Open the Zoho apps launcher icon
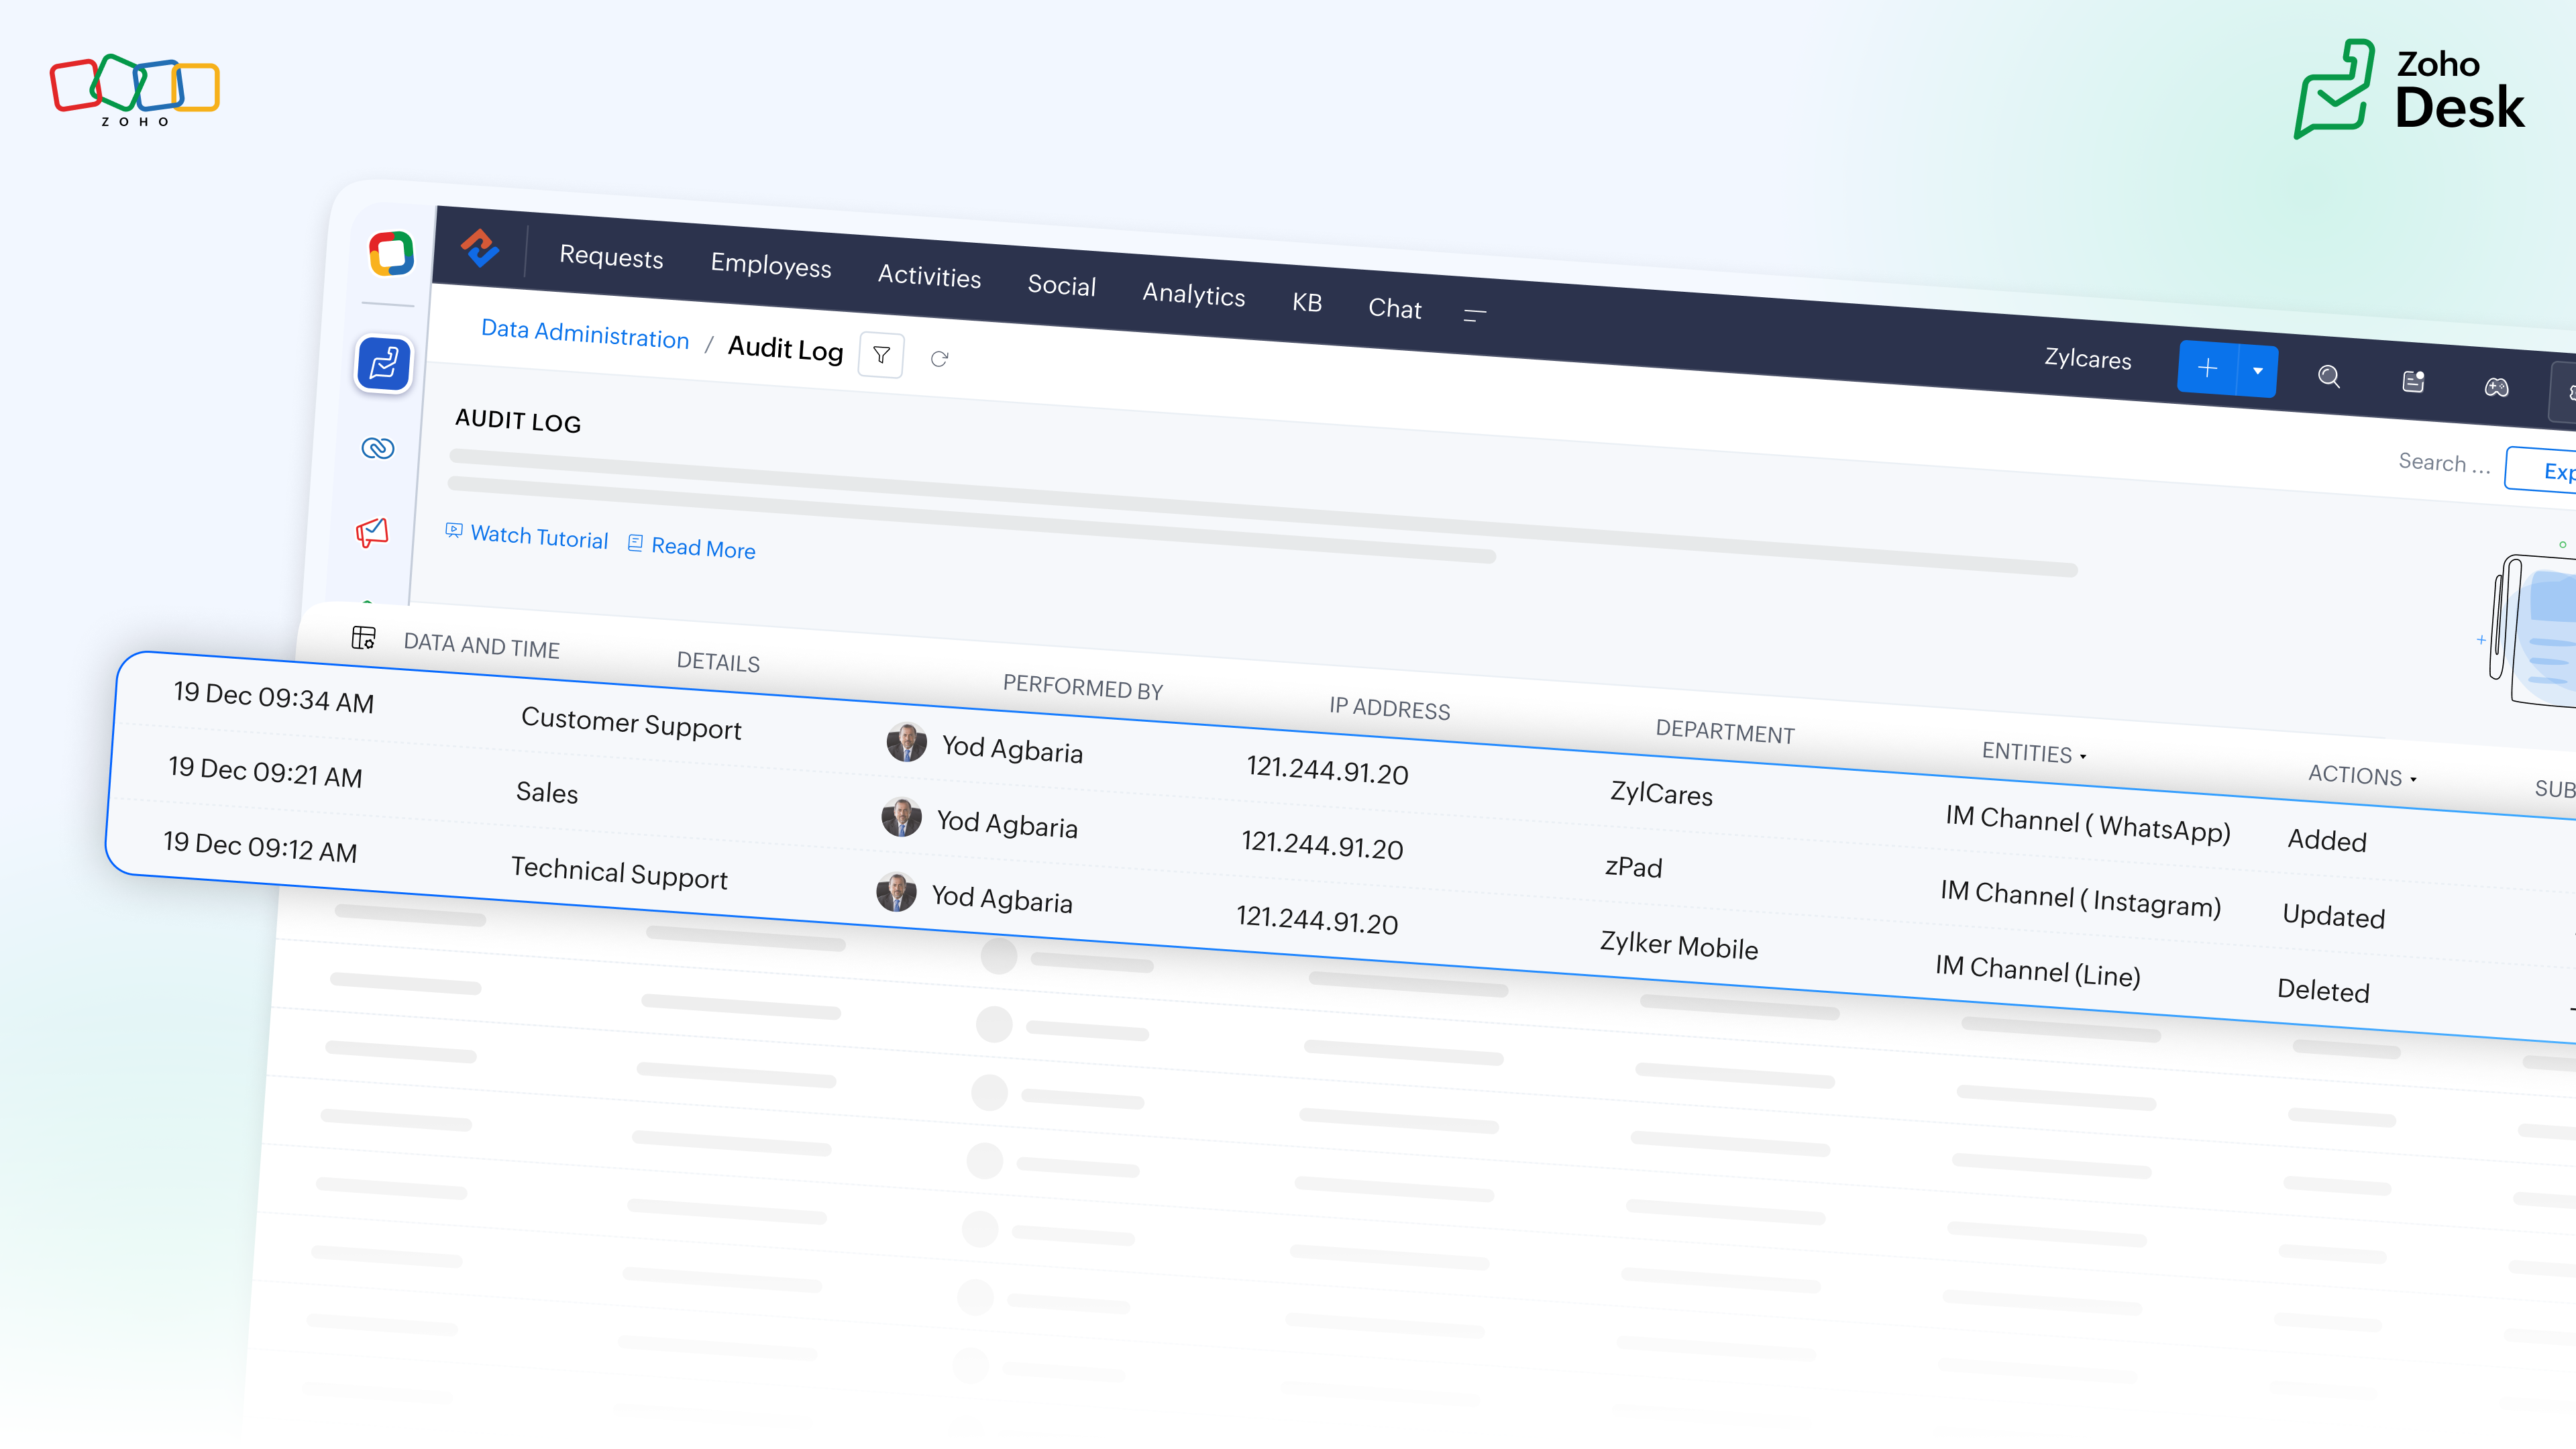This screenshot has height=1449, width=2576. (x=391, y=253)
